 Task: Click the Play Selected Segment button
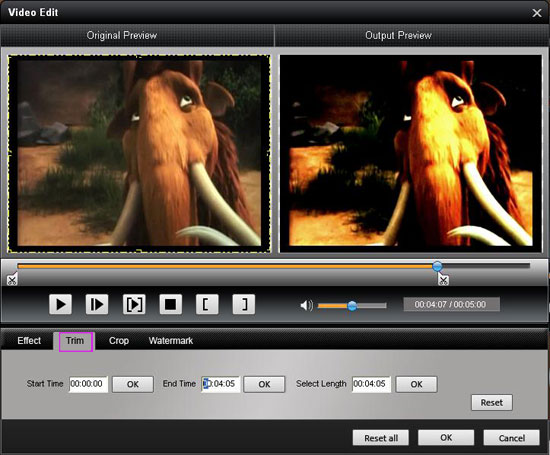tap(134, 304)
